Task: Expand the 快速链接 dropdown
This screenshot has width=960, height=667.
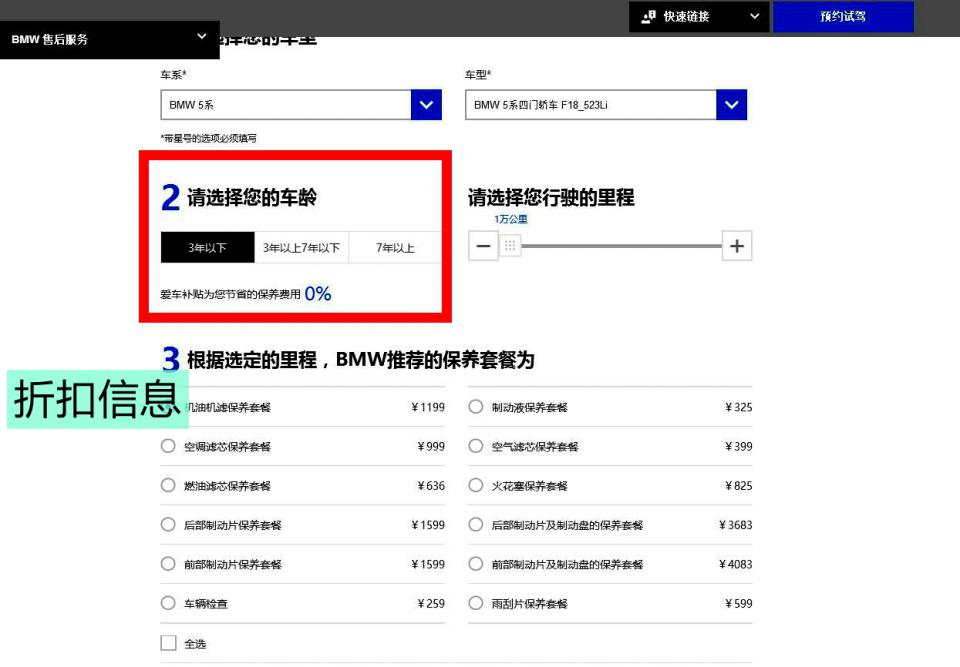Action: click(x=699, y=17)
